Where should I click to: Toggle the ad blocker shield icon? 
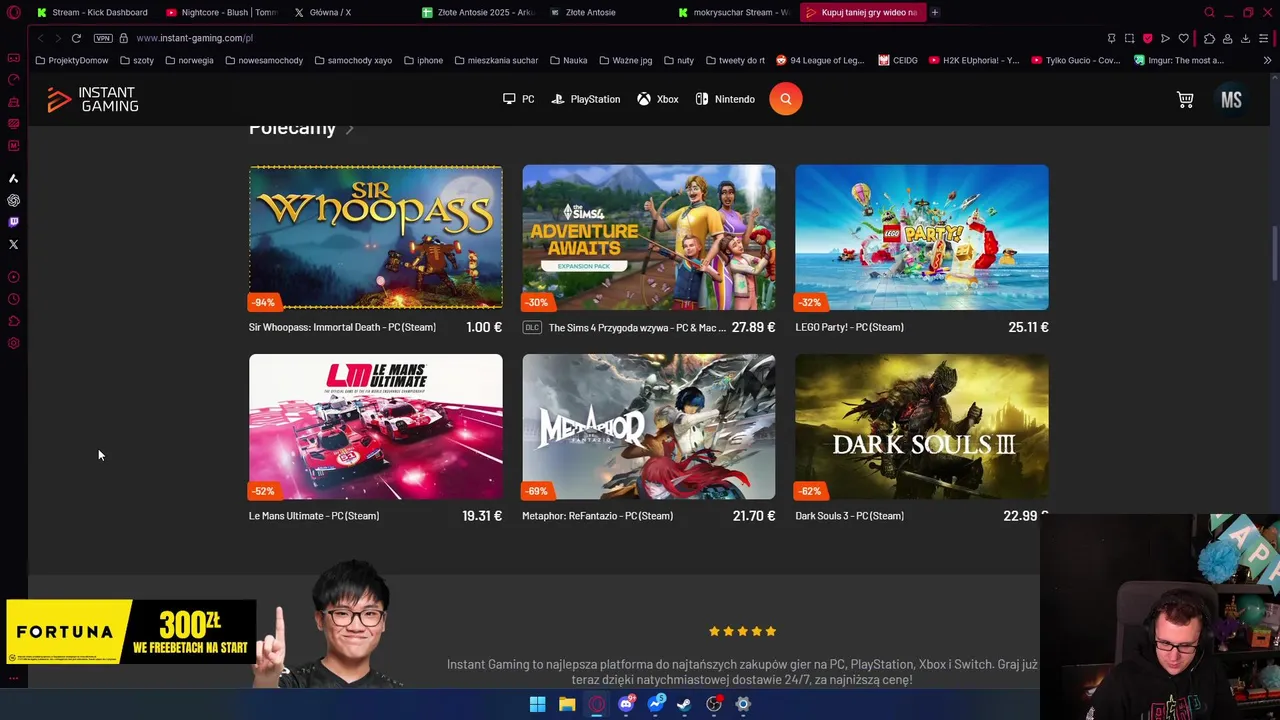pos(1147,38)
